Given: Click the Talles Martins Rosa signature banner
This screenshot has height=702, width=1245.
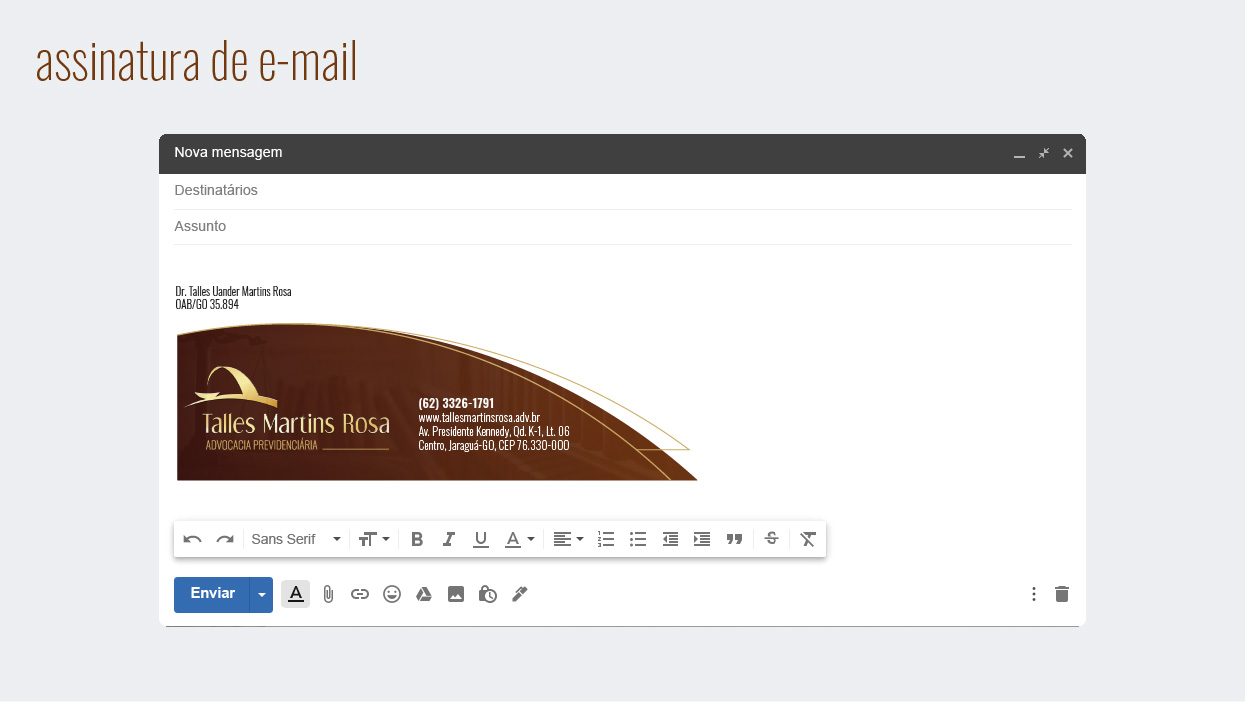Looking at the screenshot, I should [437, 402].
